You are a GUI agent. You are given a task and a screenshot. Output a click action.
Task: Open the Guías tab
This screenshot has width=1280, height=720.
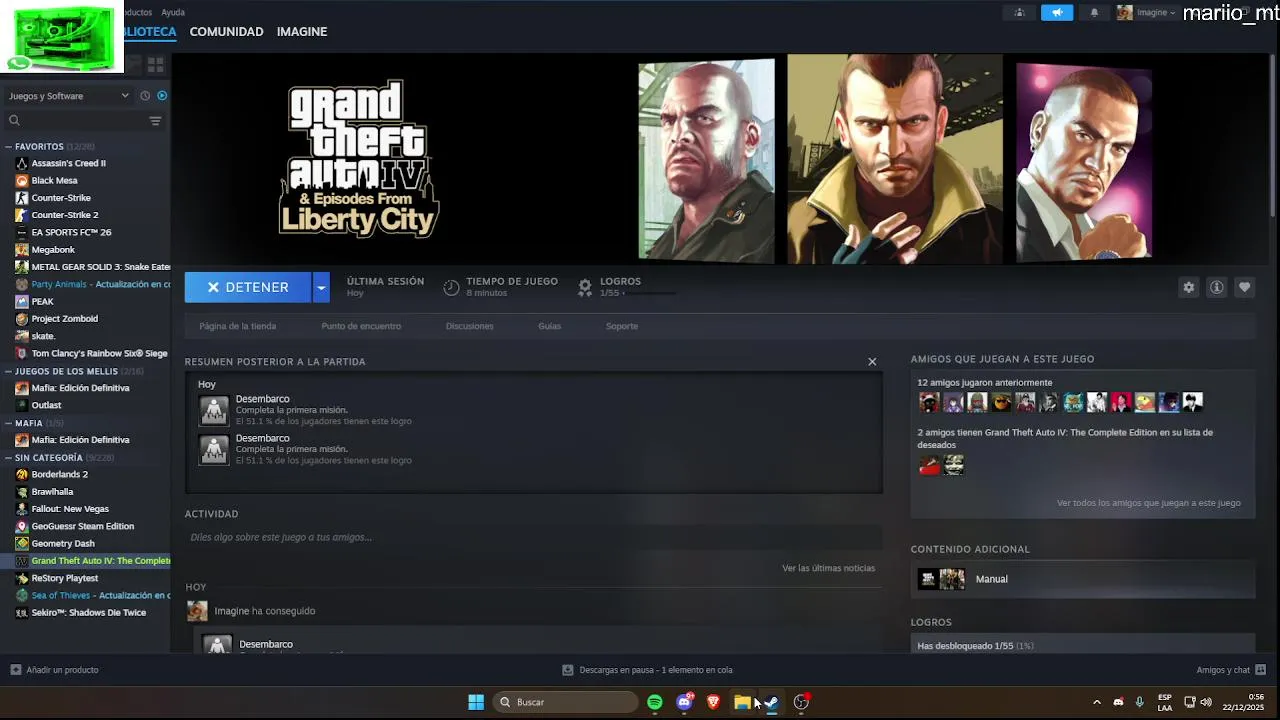tap(549, 326)
